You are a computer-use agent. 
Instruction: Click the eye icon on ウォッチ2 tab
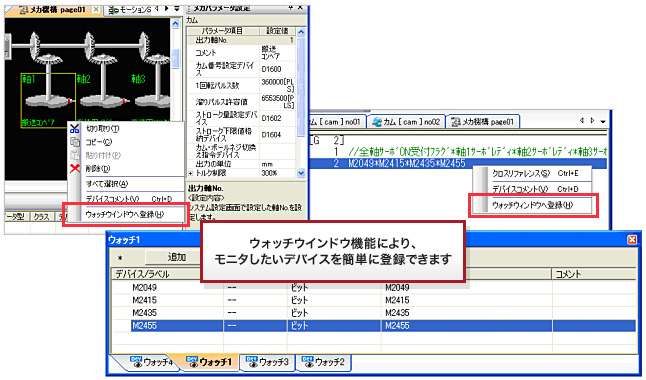pyautogui.click(x=307, y=361)
